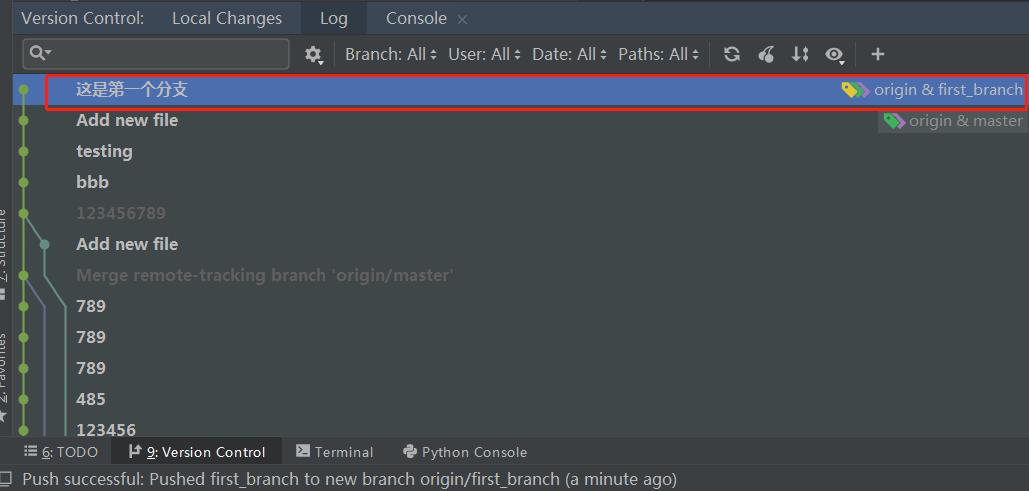Open the log settings gear icon
1029x491 pixels.
314,54
